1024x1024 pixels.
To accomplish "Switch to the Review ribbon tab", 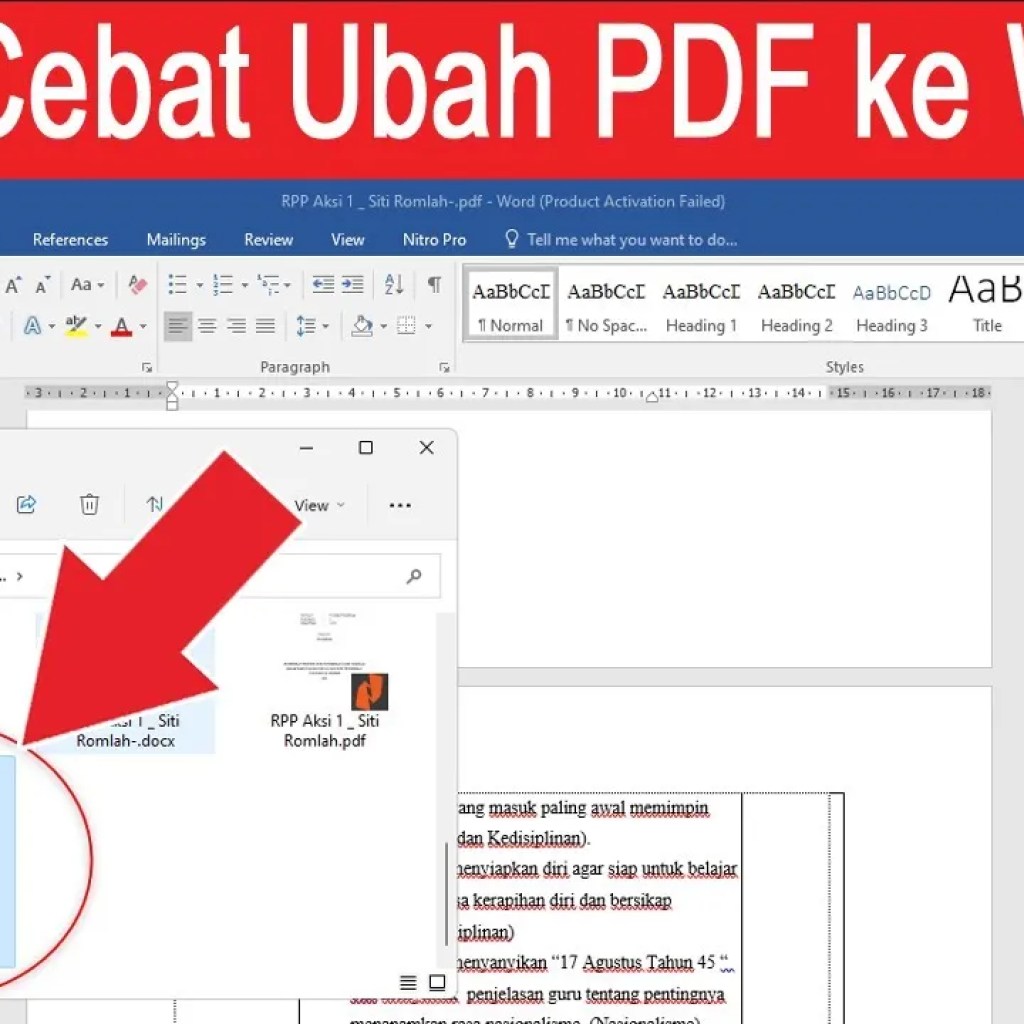I will (267, 239).
